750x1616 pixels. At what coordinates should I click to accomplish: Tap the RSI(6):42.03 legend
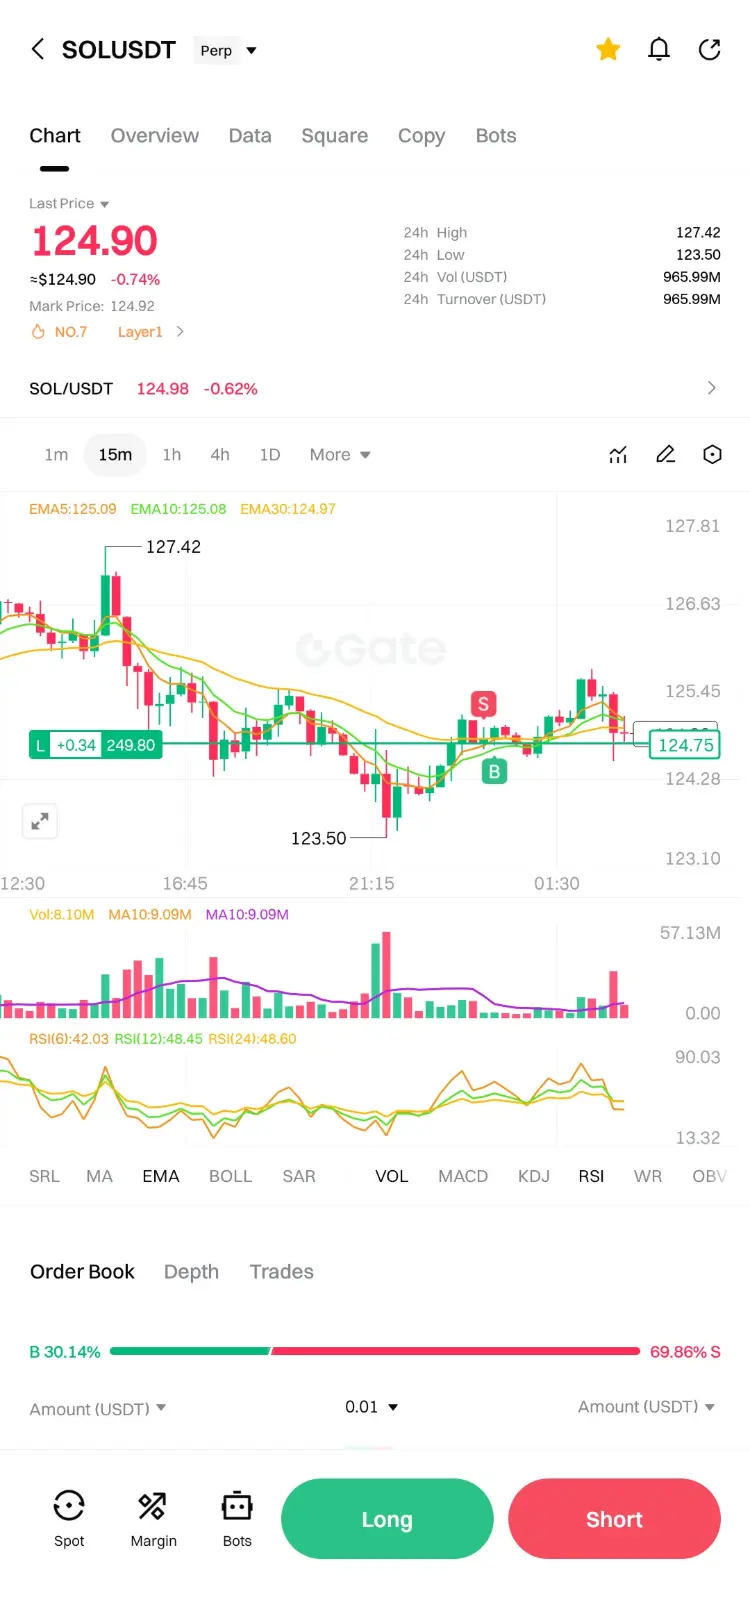click(69, 1039)
